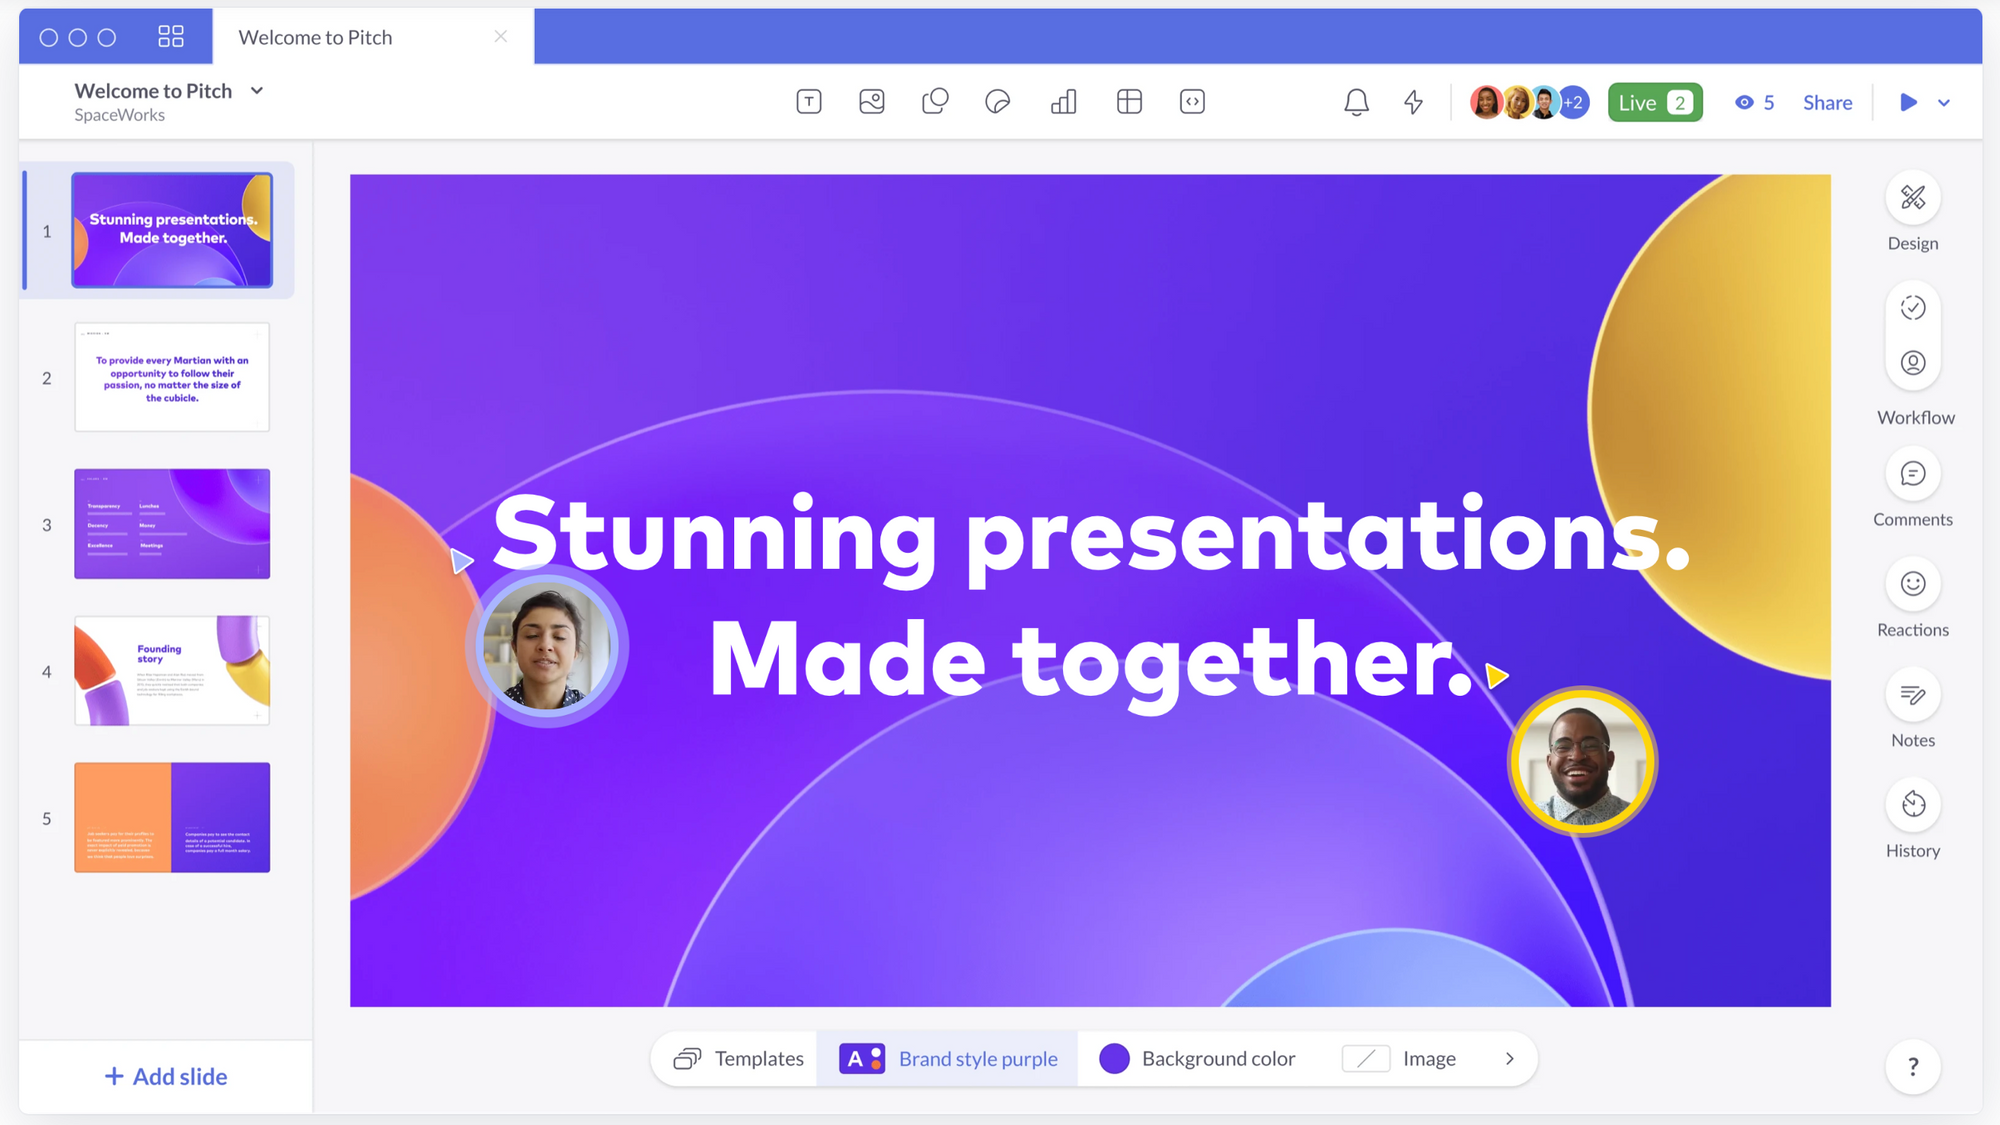Expand the Welcome to Pitch title dropdown
The image size is (2000, 1125).
[x=257, y=91]
